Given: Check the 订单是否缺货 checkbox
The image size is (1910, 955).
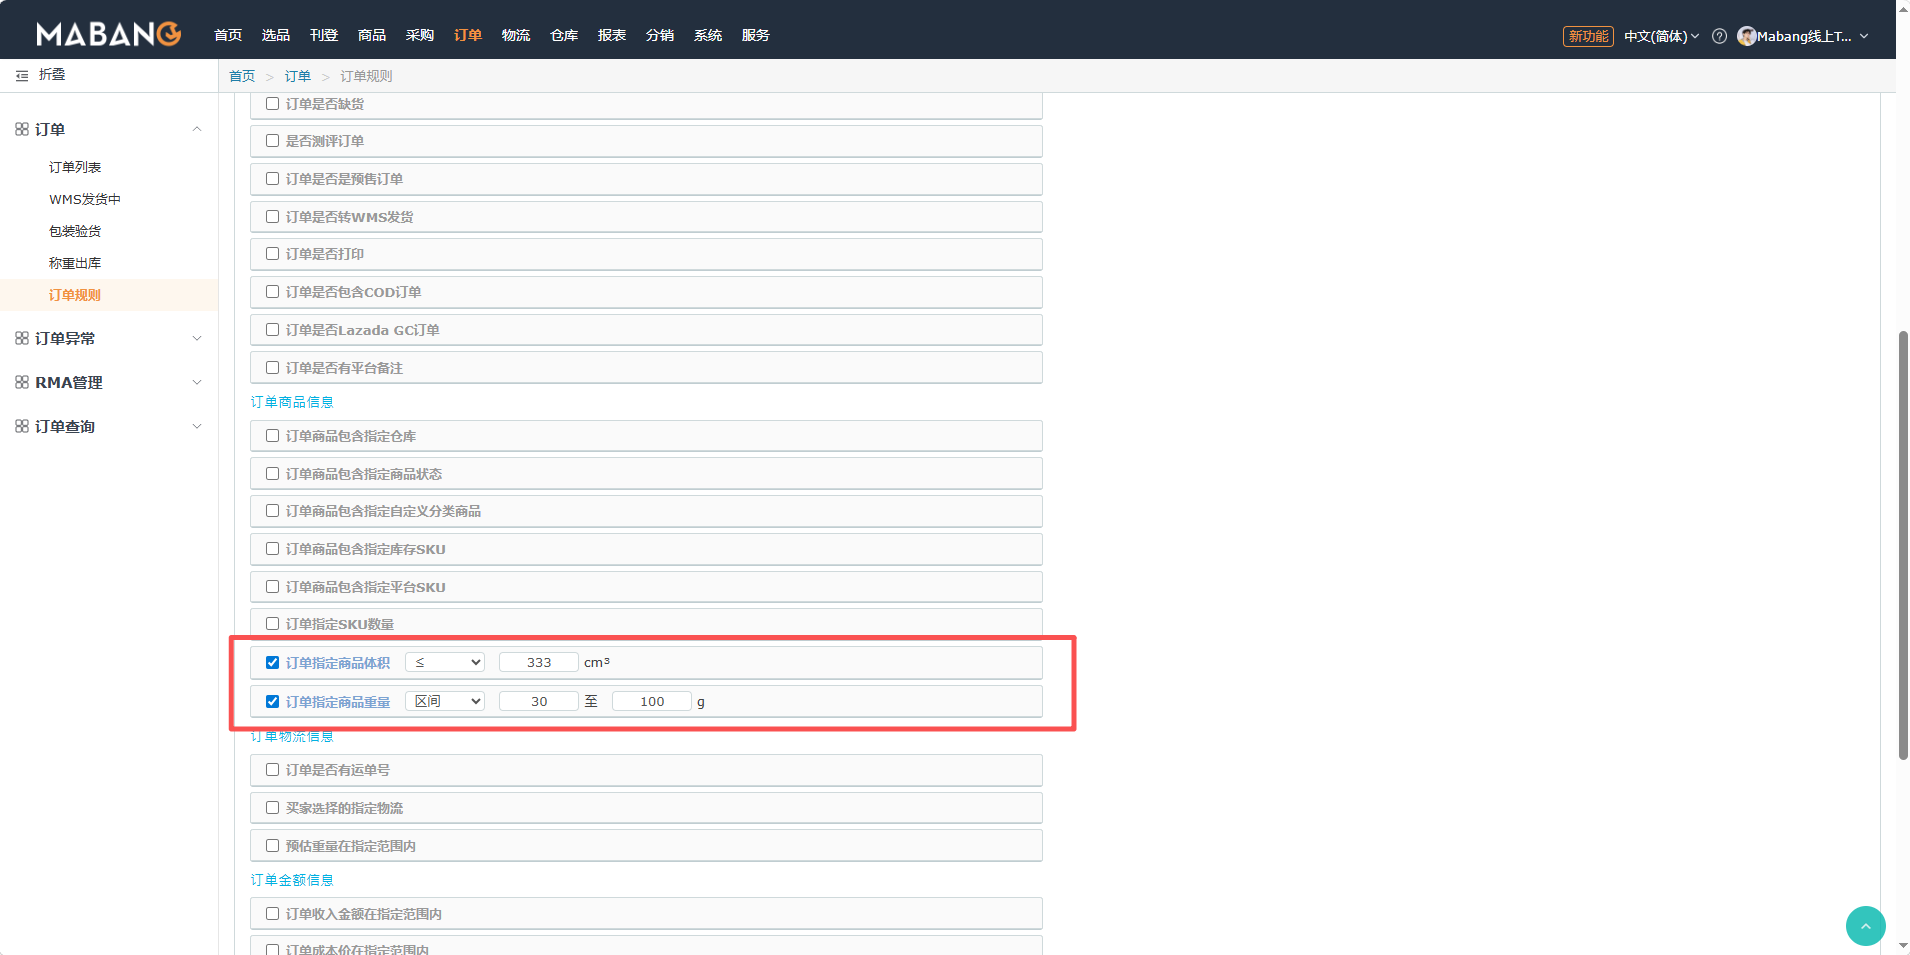Looking at the screenshot, I should click(272, 103).
